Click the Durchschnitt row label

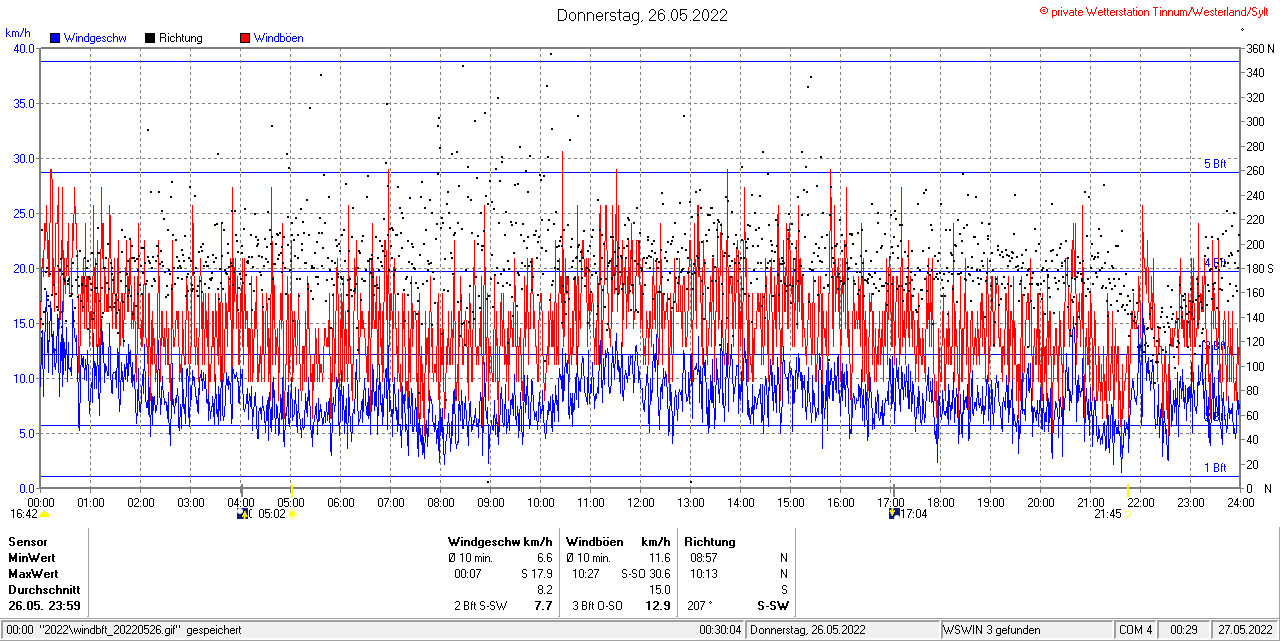click(44, 589)
